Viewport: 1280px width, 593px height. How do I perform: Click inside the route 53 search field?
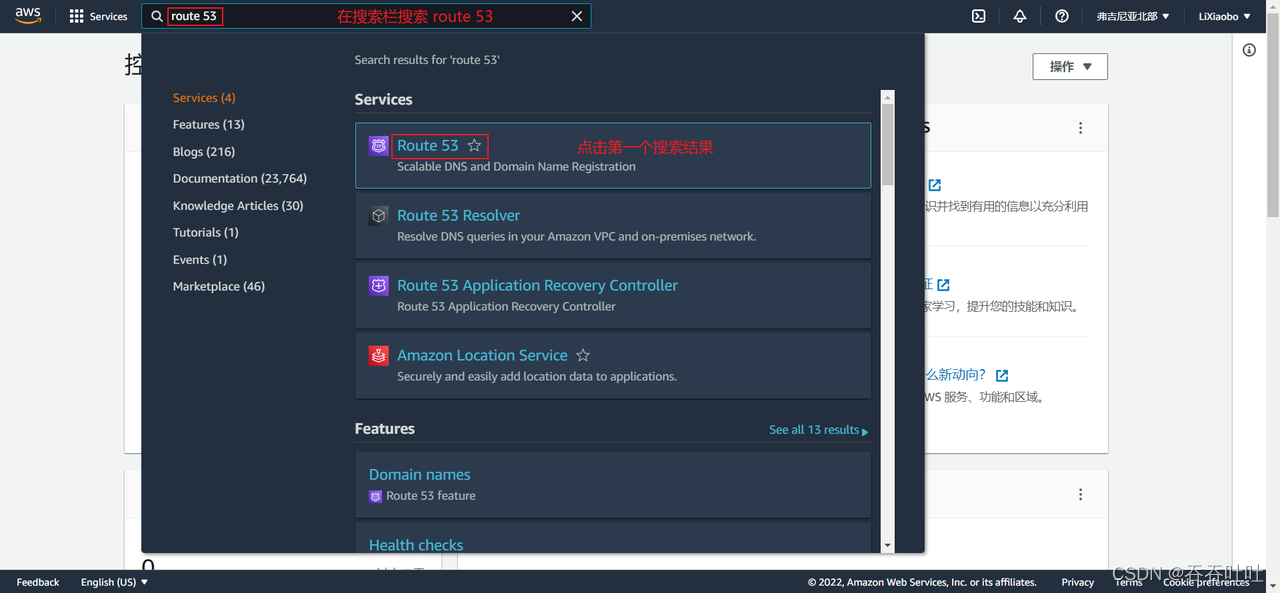point(366,16)
